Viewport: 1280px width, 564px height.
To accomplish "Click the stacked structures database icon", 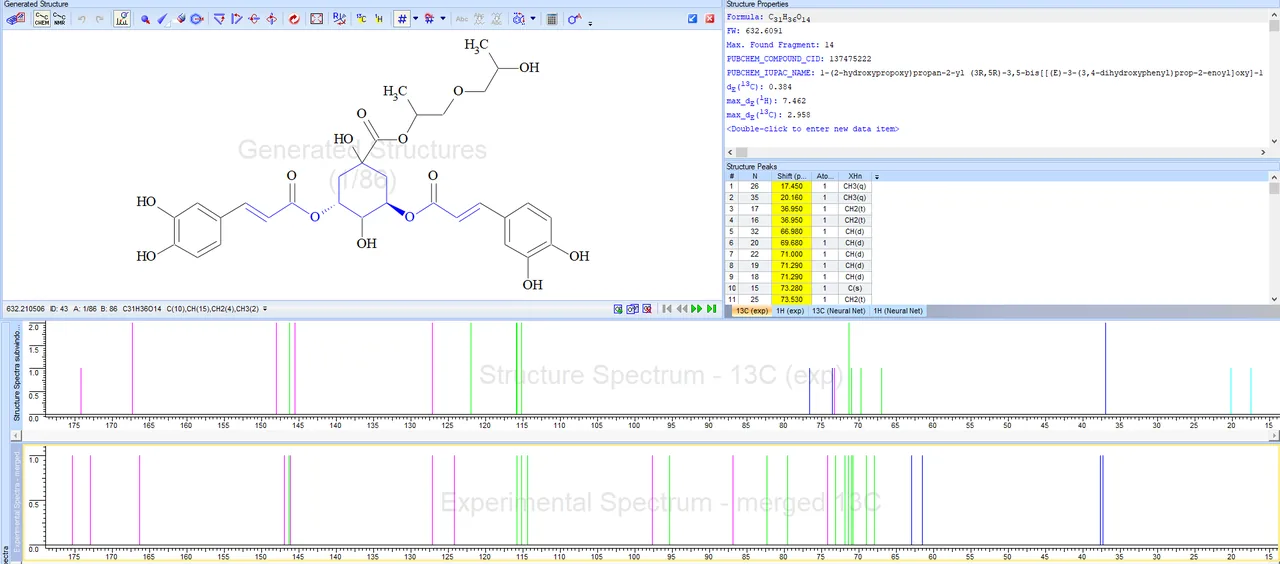I will [x=16, y=19].
